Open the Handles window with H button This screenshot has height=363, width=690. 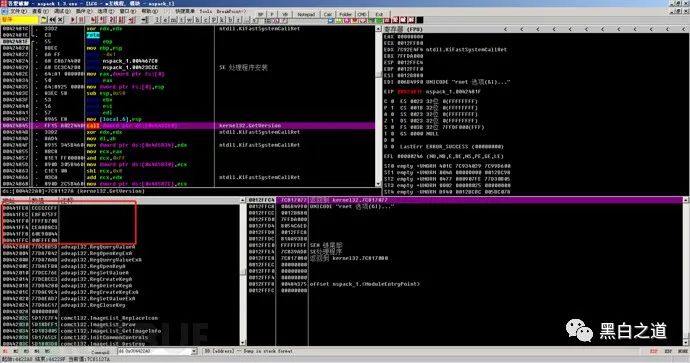click(x=198, y=20)
